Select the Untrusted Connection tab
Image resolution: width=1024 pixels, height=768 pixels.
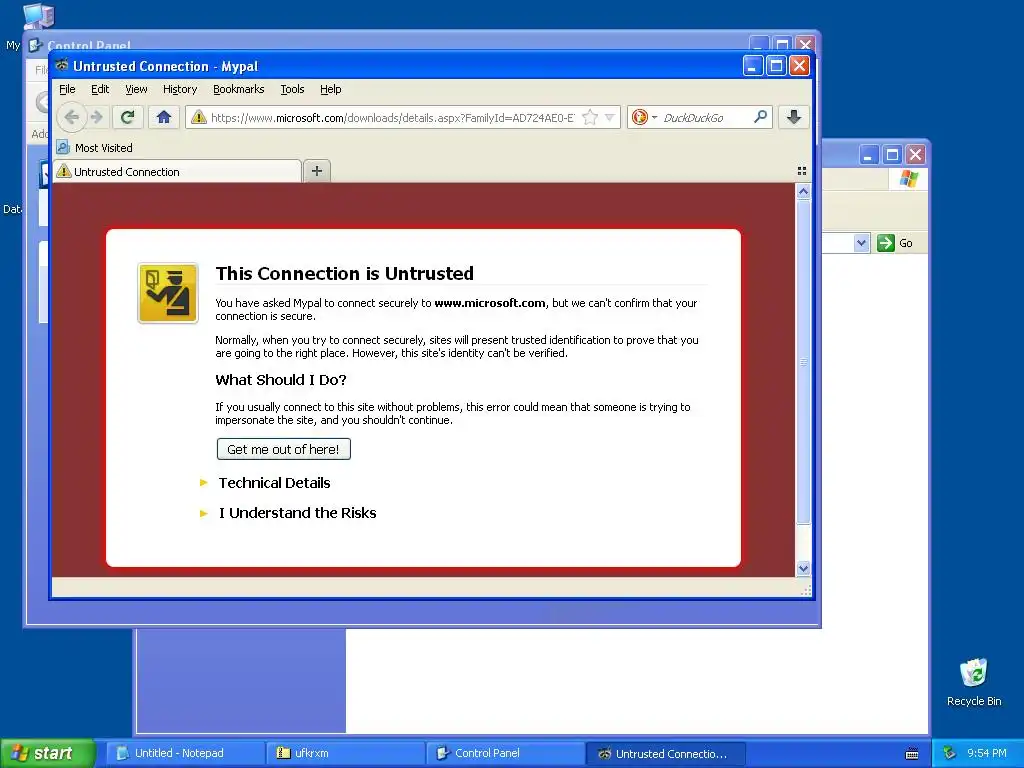[x=177, y=172]
